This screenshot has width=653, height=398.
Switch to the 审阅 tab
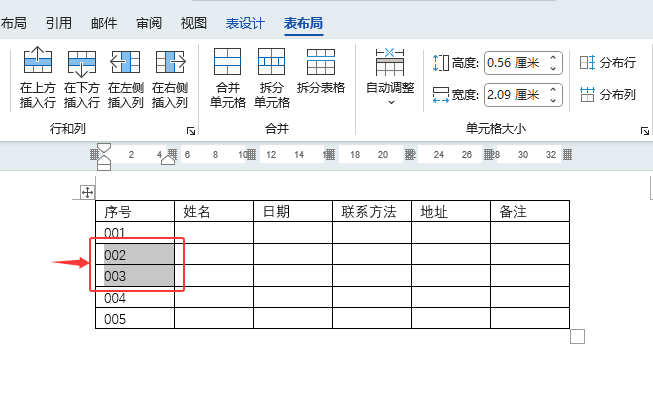pyautogui.click(x=149, y=23)
